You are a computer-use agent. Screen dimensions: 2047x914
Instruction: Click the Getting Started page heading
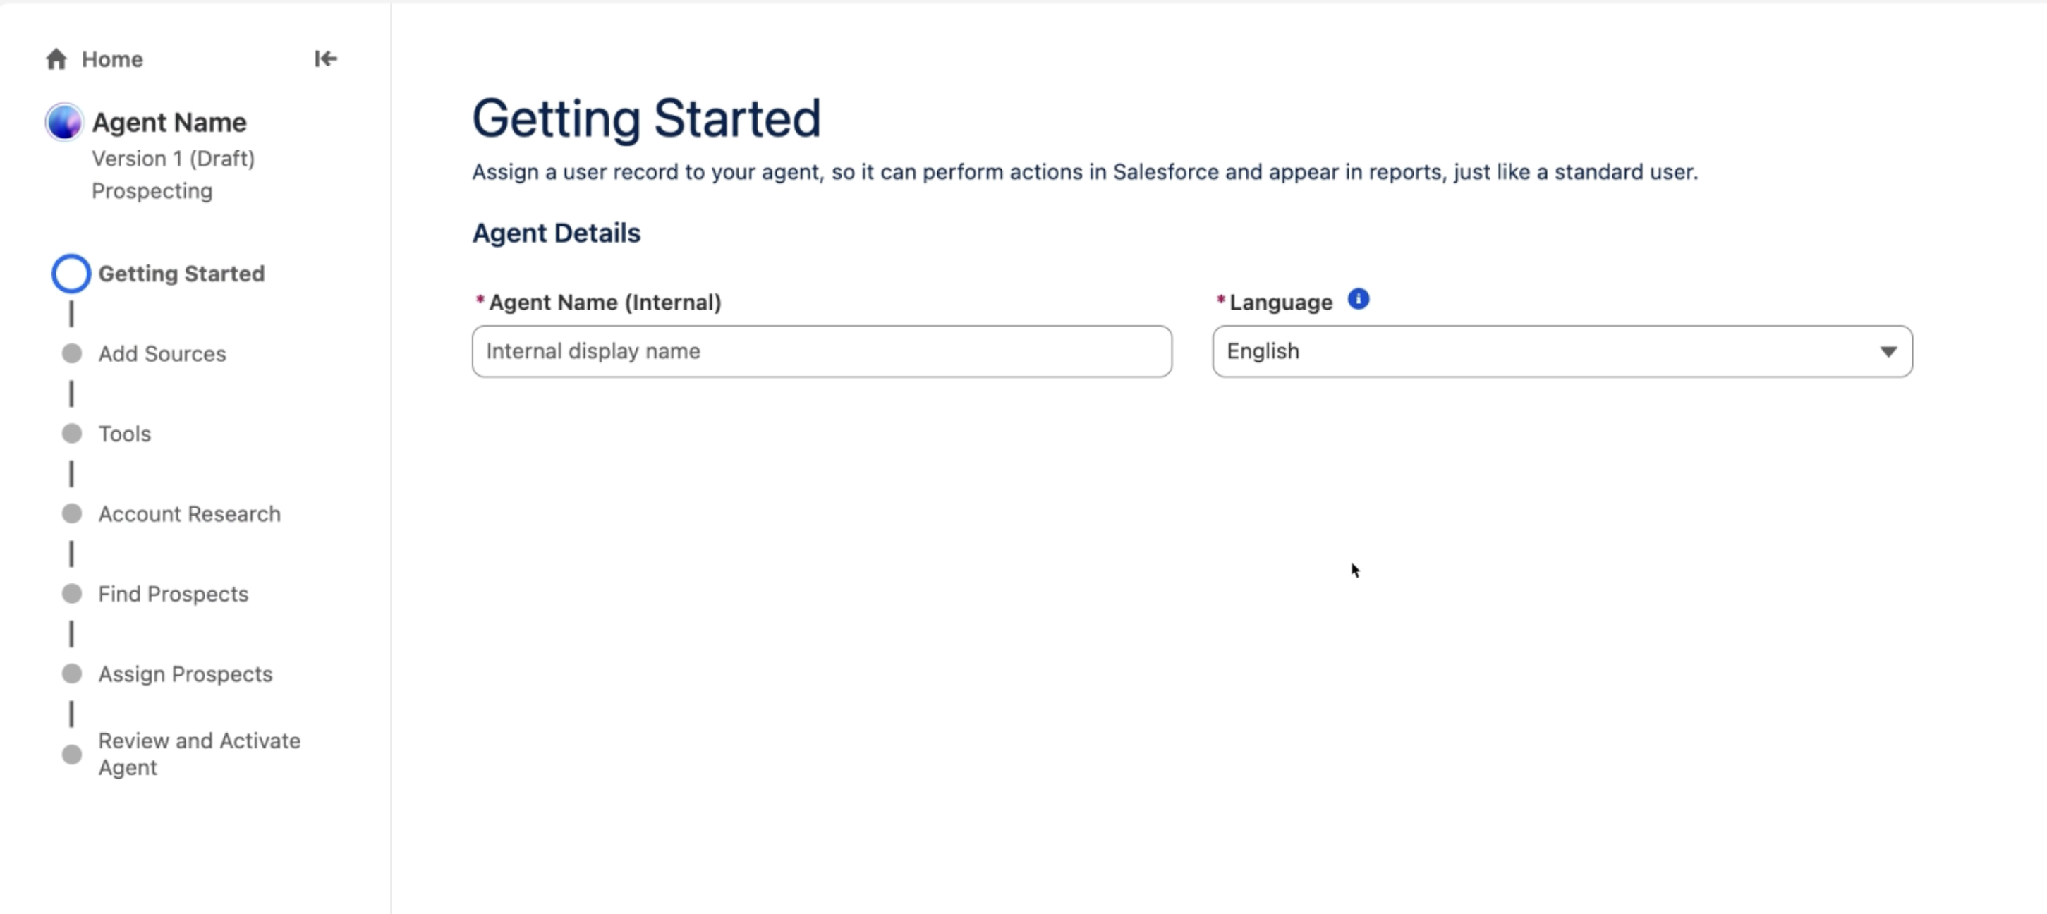pyautogui.click(x=646, y=118)
